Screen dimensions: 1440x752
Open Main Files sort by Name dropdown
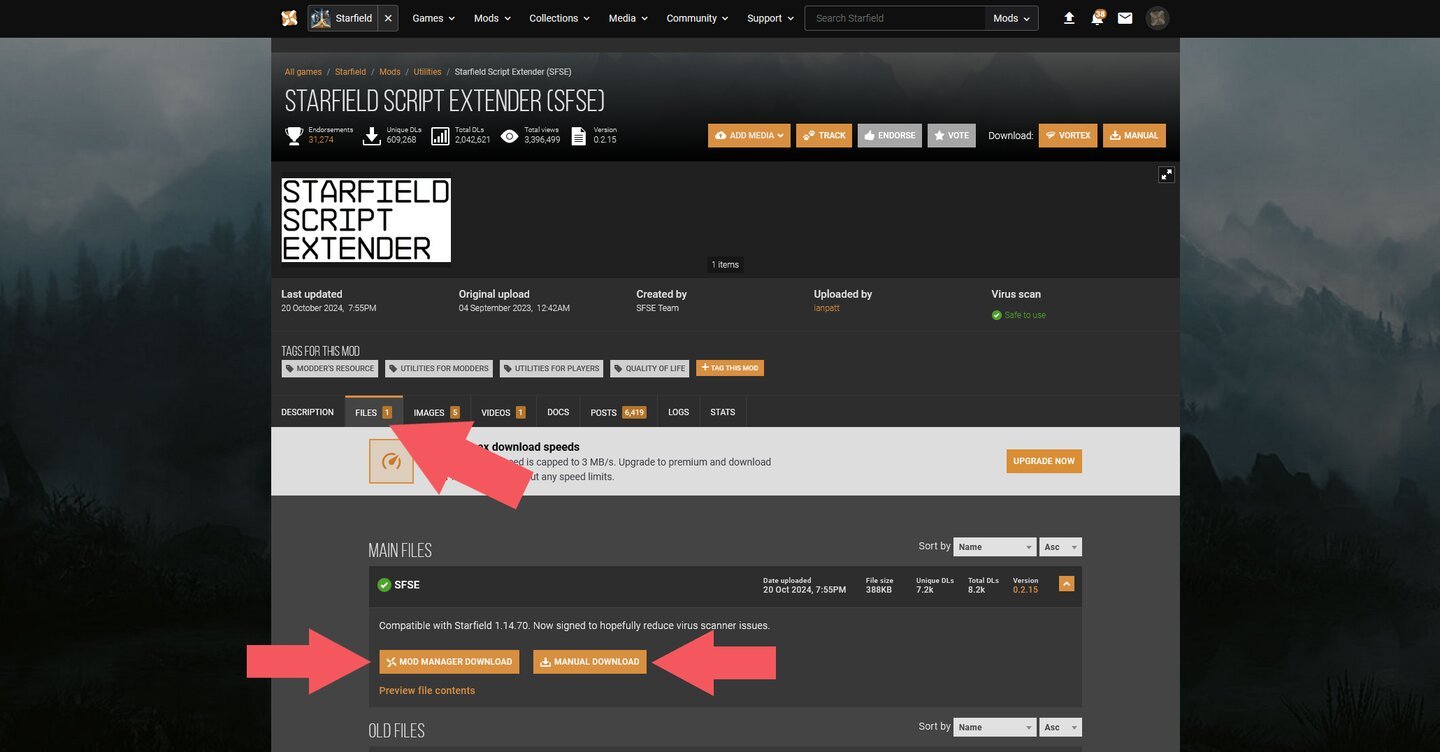click(x=995, y=547)
